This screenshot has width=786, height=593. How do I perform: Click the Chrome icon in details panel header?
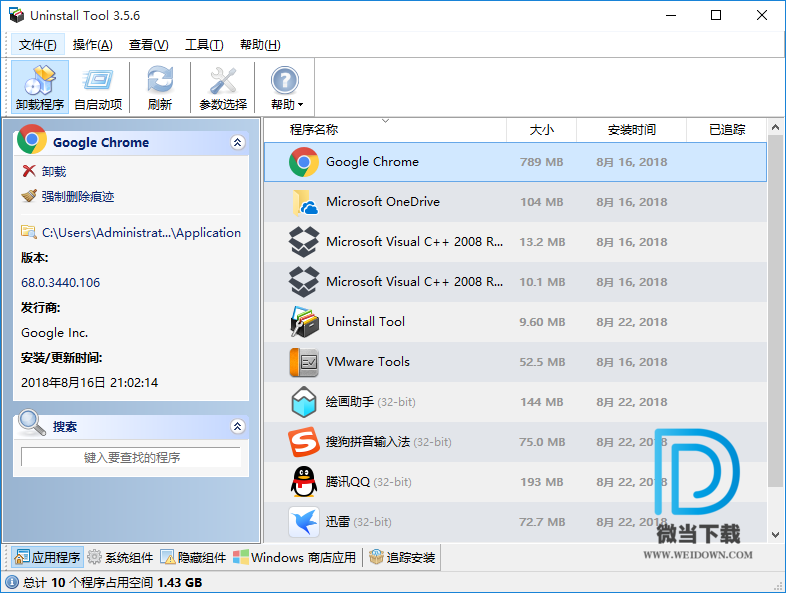(32, 139)
